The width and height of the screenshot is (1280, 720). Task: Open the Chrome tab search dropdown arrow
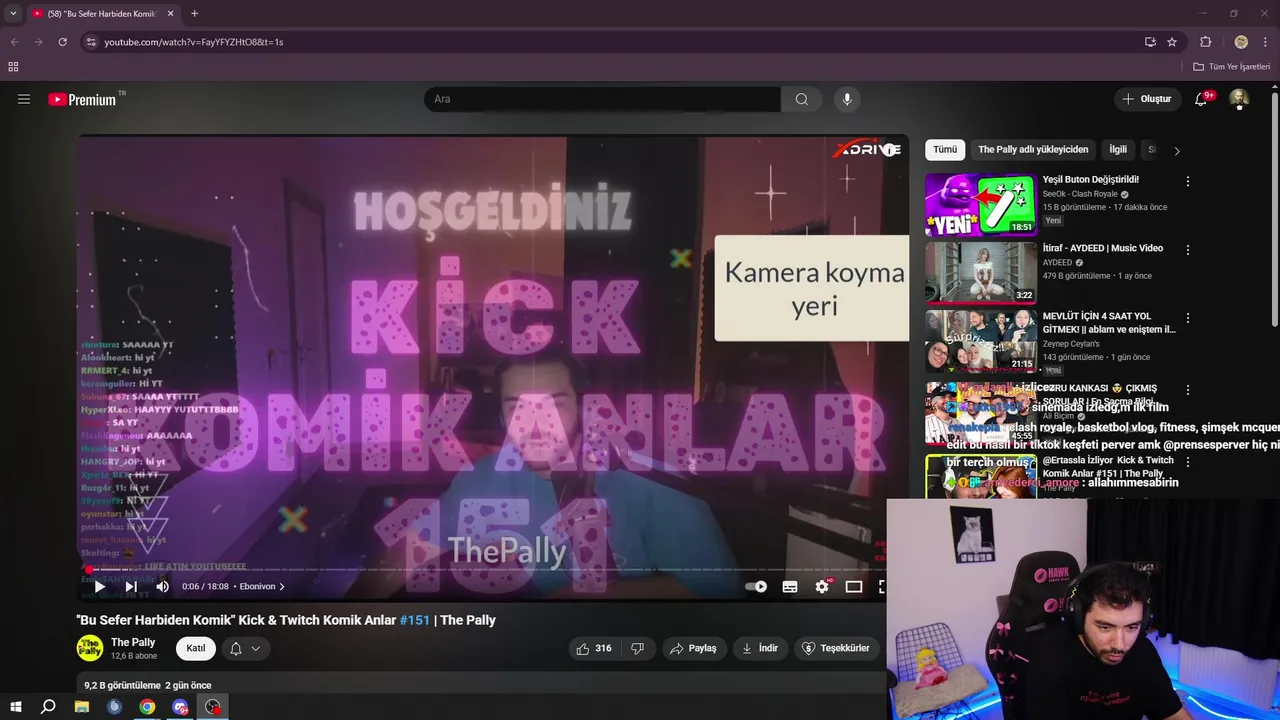[13, 13]
